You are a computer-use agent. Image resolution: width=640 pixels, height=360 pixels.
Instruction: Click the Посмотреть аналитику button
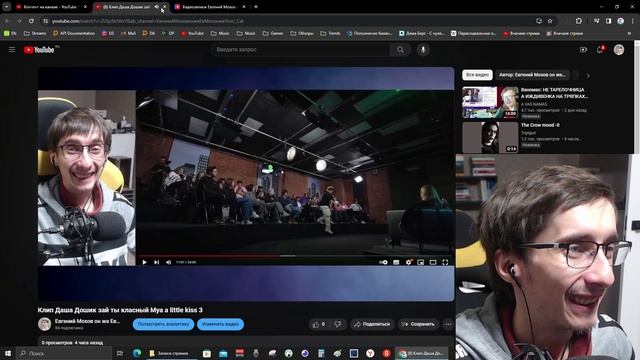tap(163, 324)
